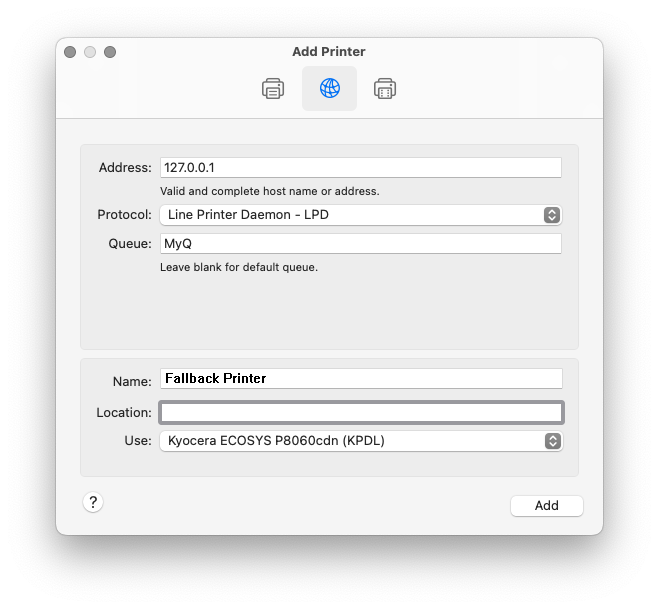Click the Name field with Fallback Printer
The image size is (659, 609).
(360, 379)
